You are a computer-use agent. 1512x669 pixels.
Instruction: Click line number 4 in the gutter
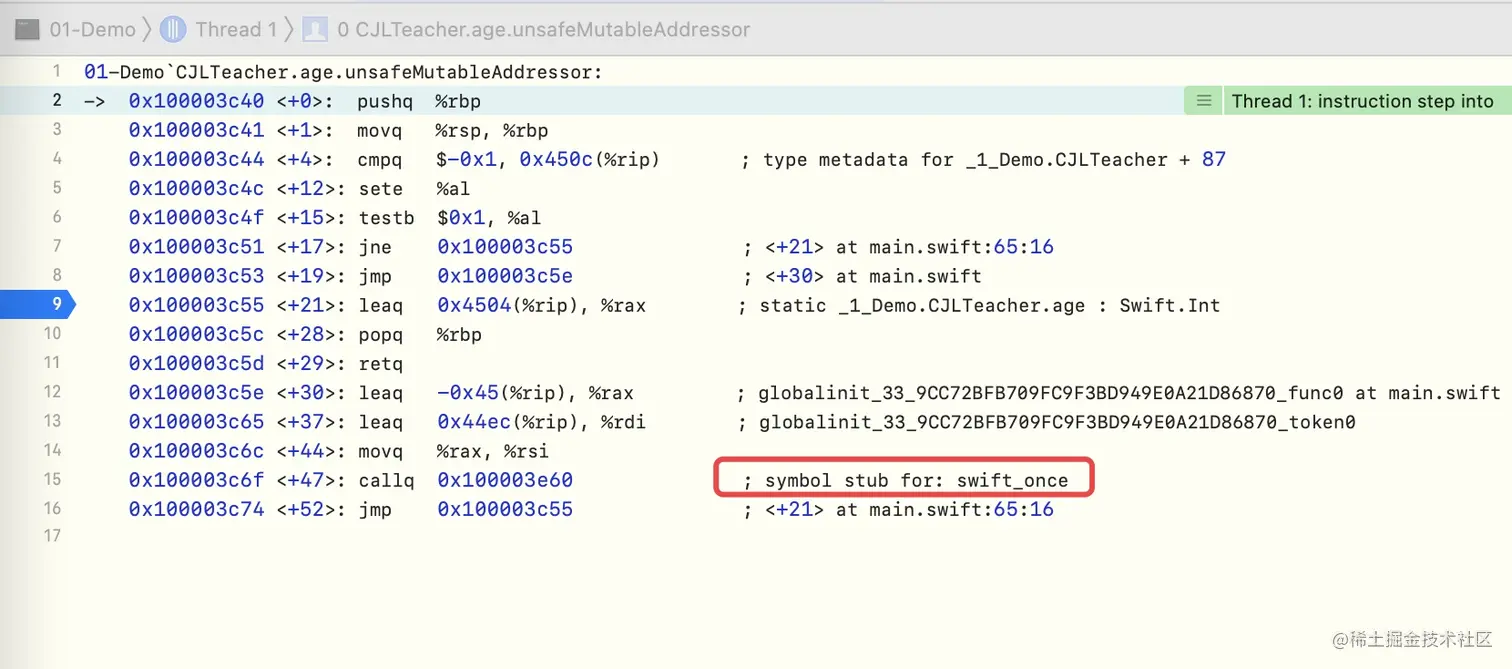point(57,158)
